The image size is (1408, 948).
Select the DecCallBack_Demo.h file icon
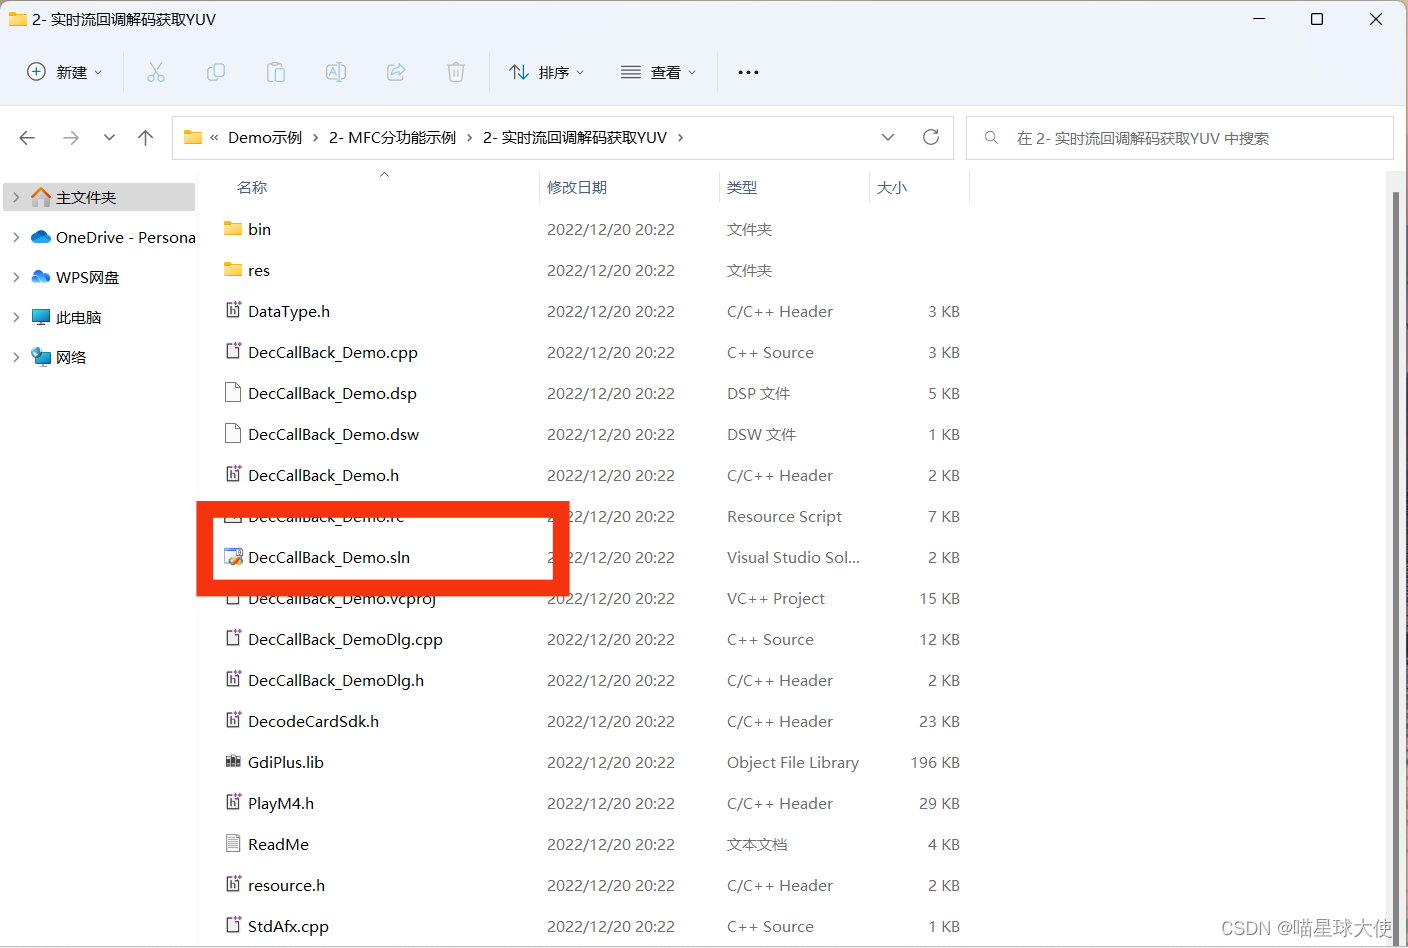(233, 475)
